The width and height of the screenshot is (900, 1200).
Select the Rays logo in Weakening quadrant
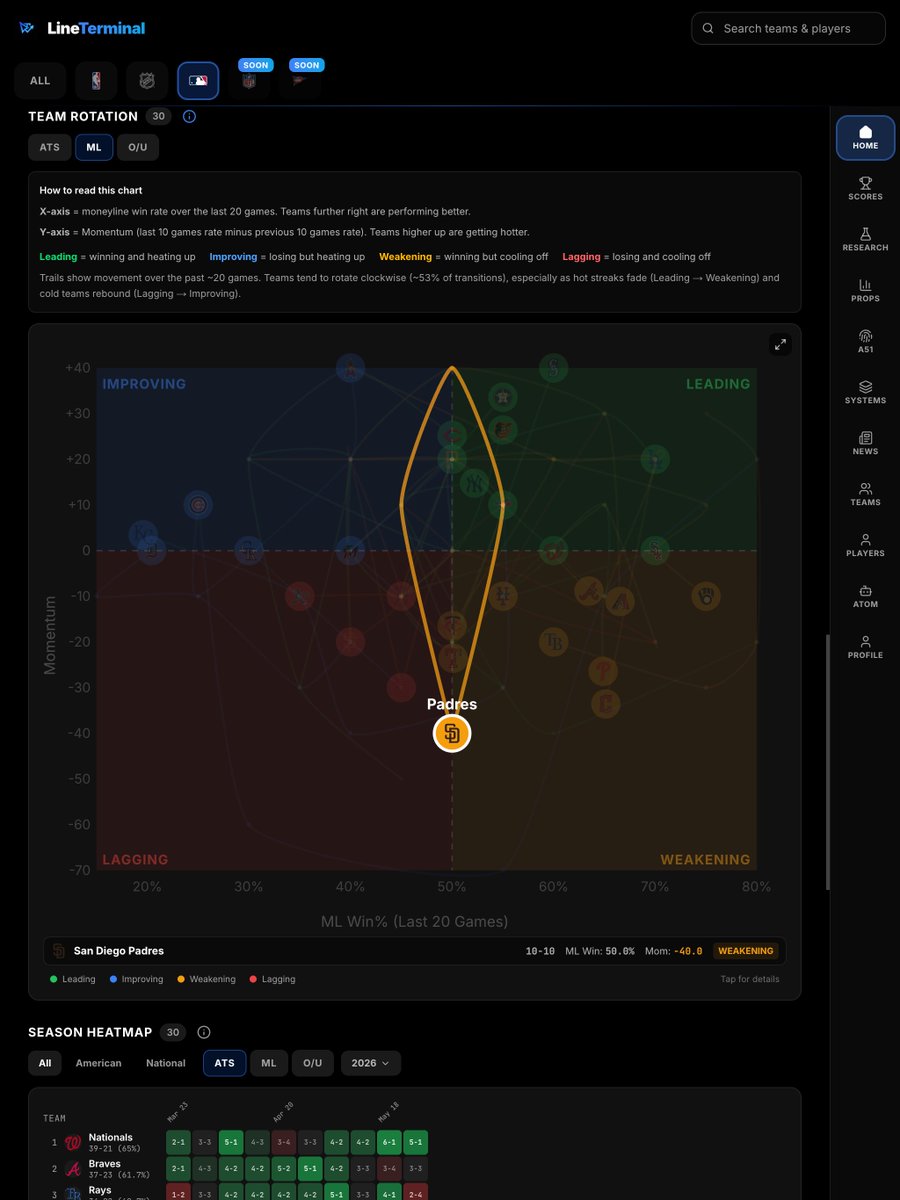(553, 641)
